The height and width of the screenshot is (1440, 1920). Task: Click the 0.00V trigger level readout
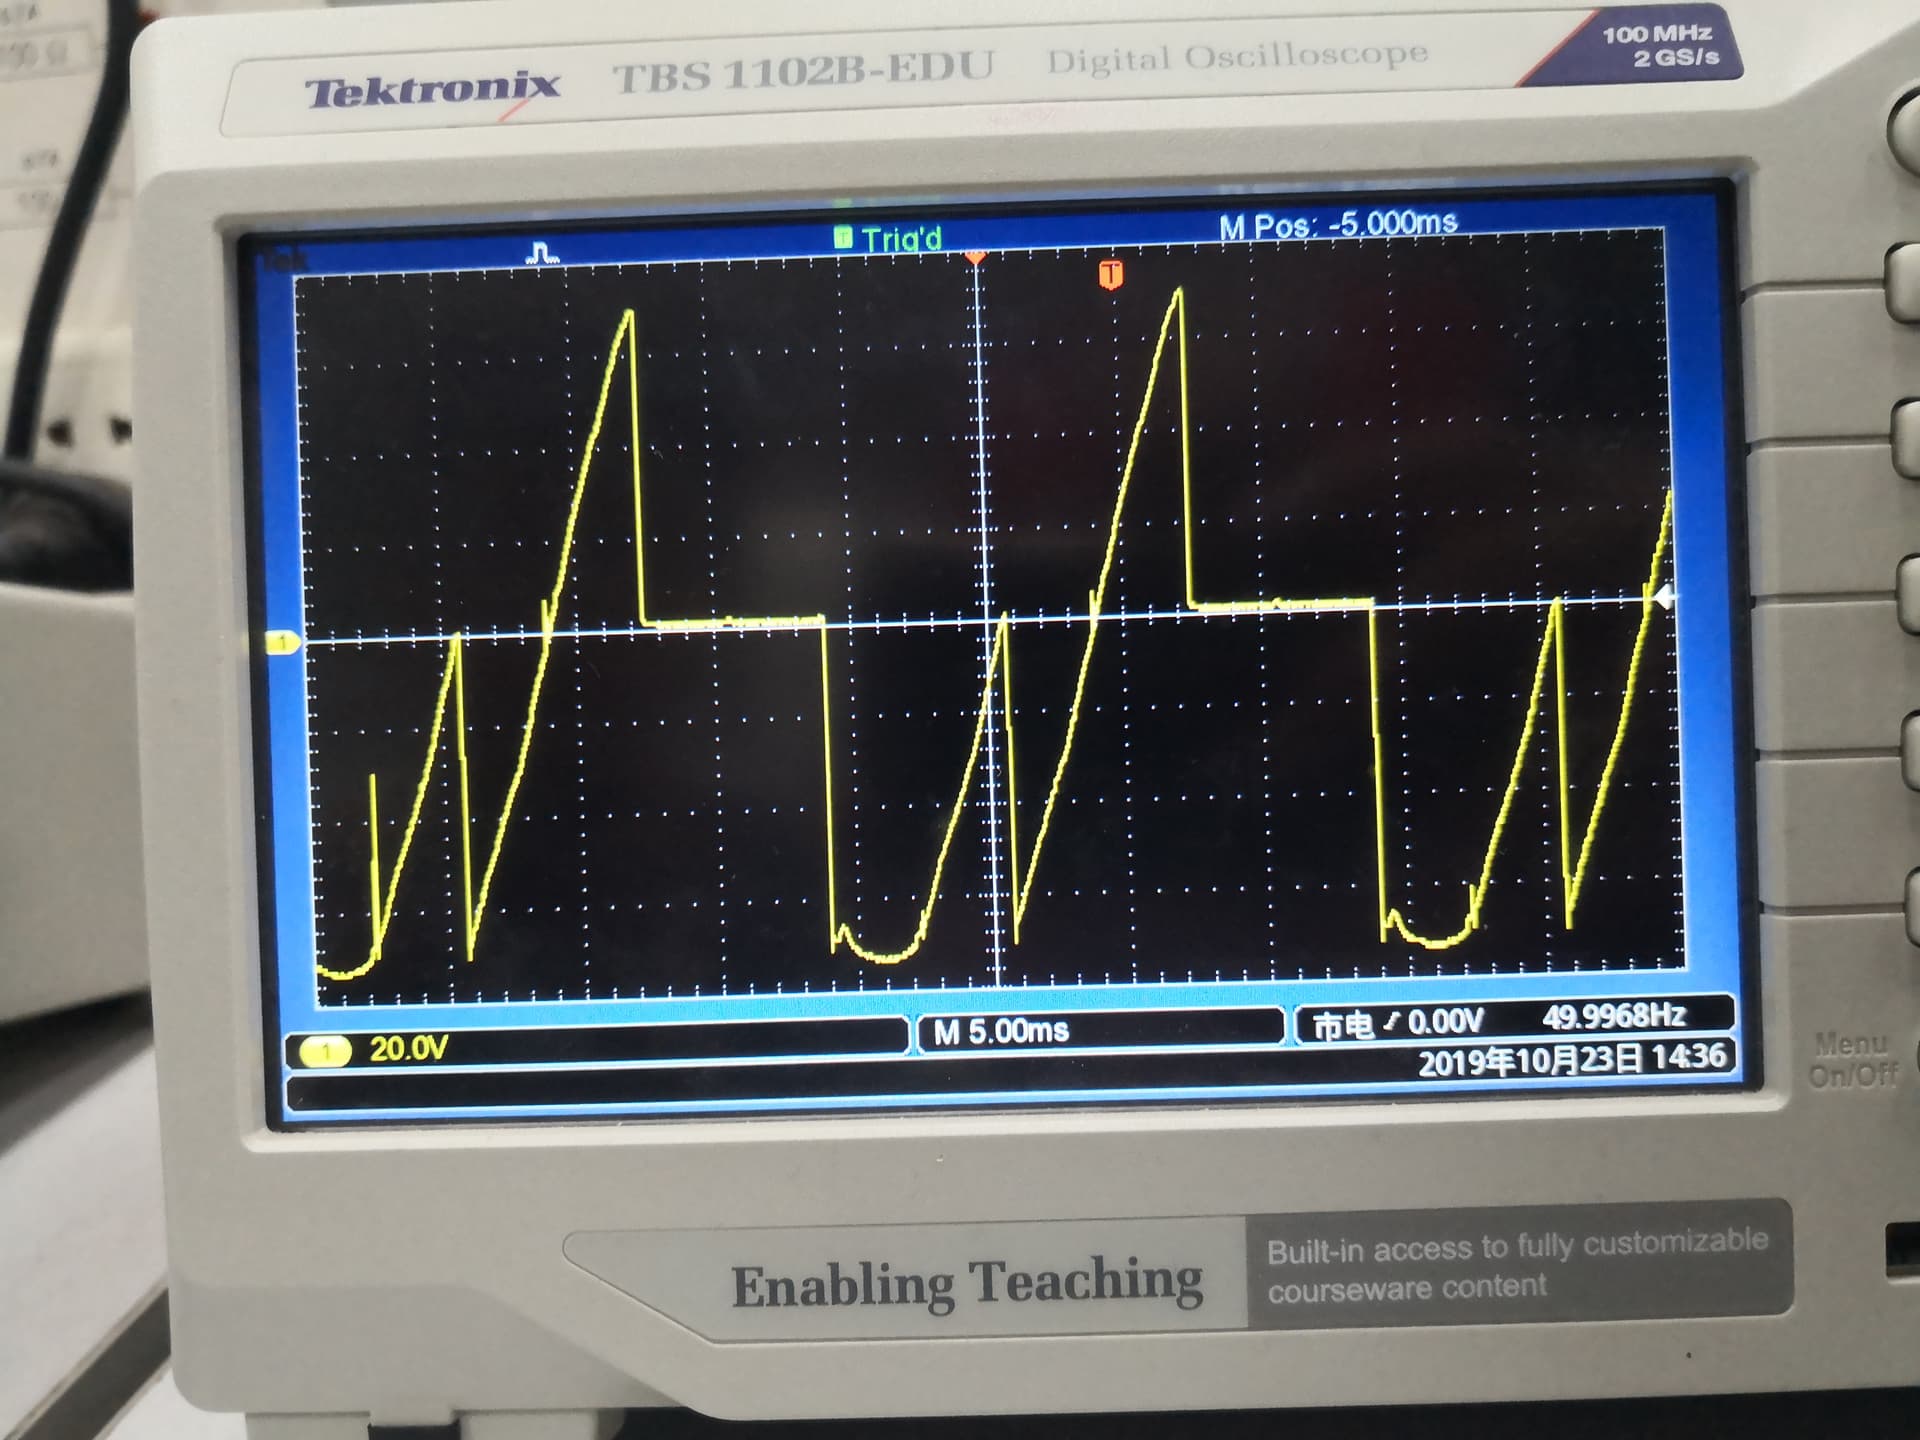[1445, 1022]
